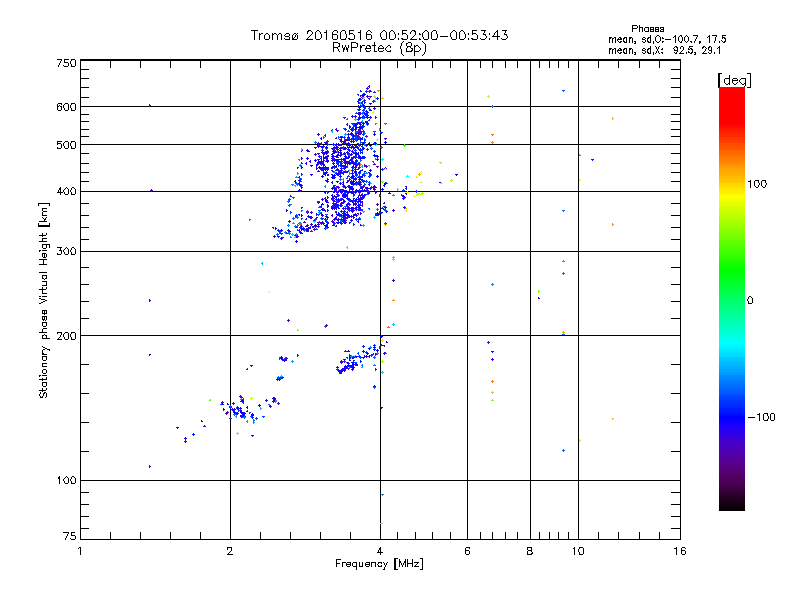Click the y-axis label "750"
The width and height of the screenshot is (800, 600).
pos(66,63)
